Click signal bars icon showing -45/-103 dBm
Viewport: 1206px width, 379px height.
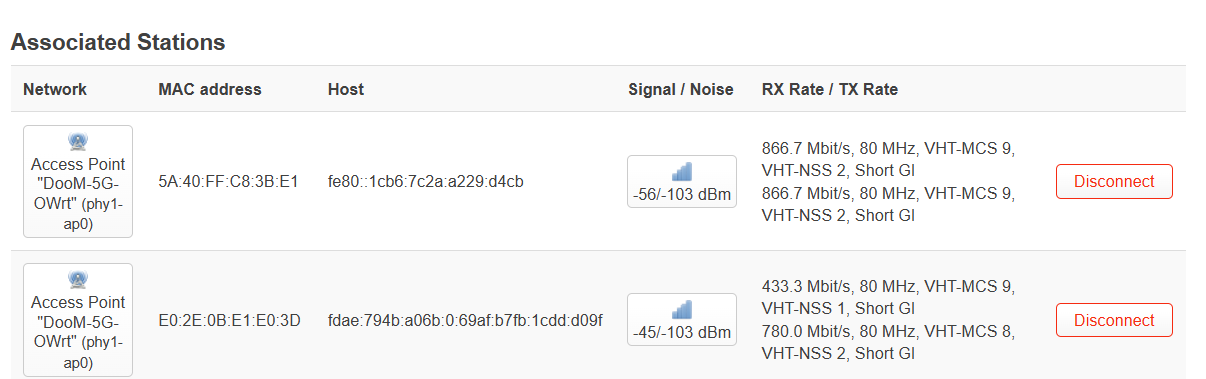[682, 310]
